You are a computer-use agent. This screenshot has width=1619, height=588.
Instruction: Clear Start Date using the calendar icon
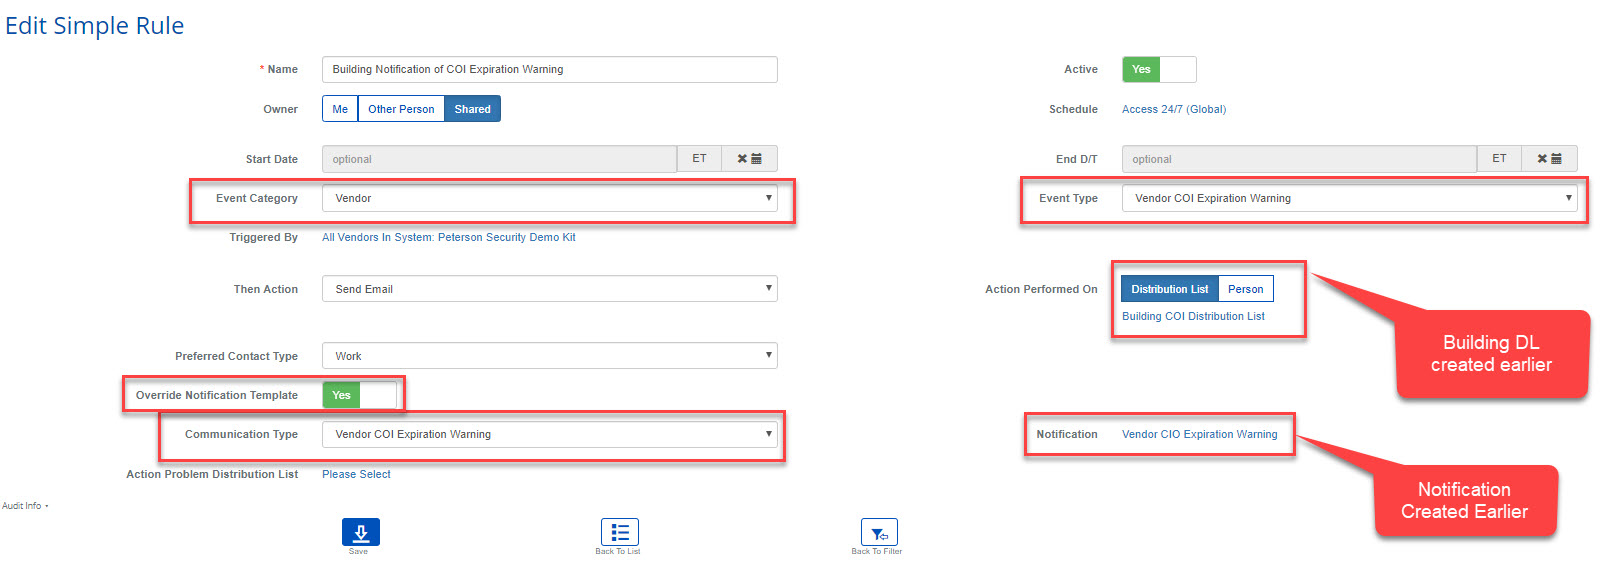coord(749,159)
